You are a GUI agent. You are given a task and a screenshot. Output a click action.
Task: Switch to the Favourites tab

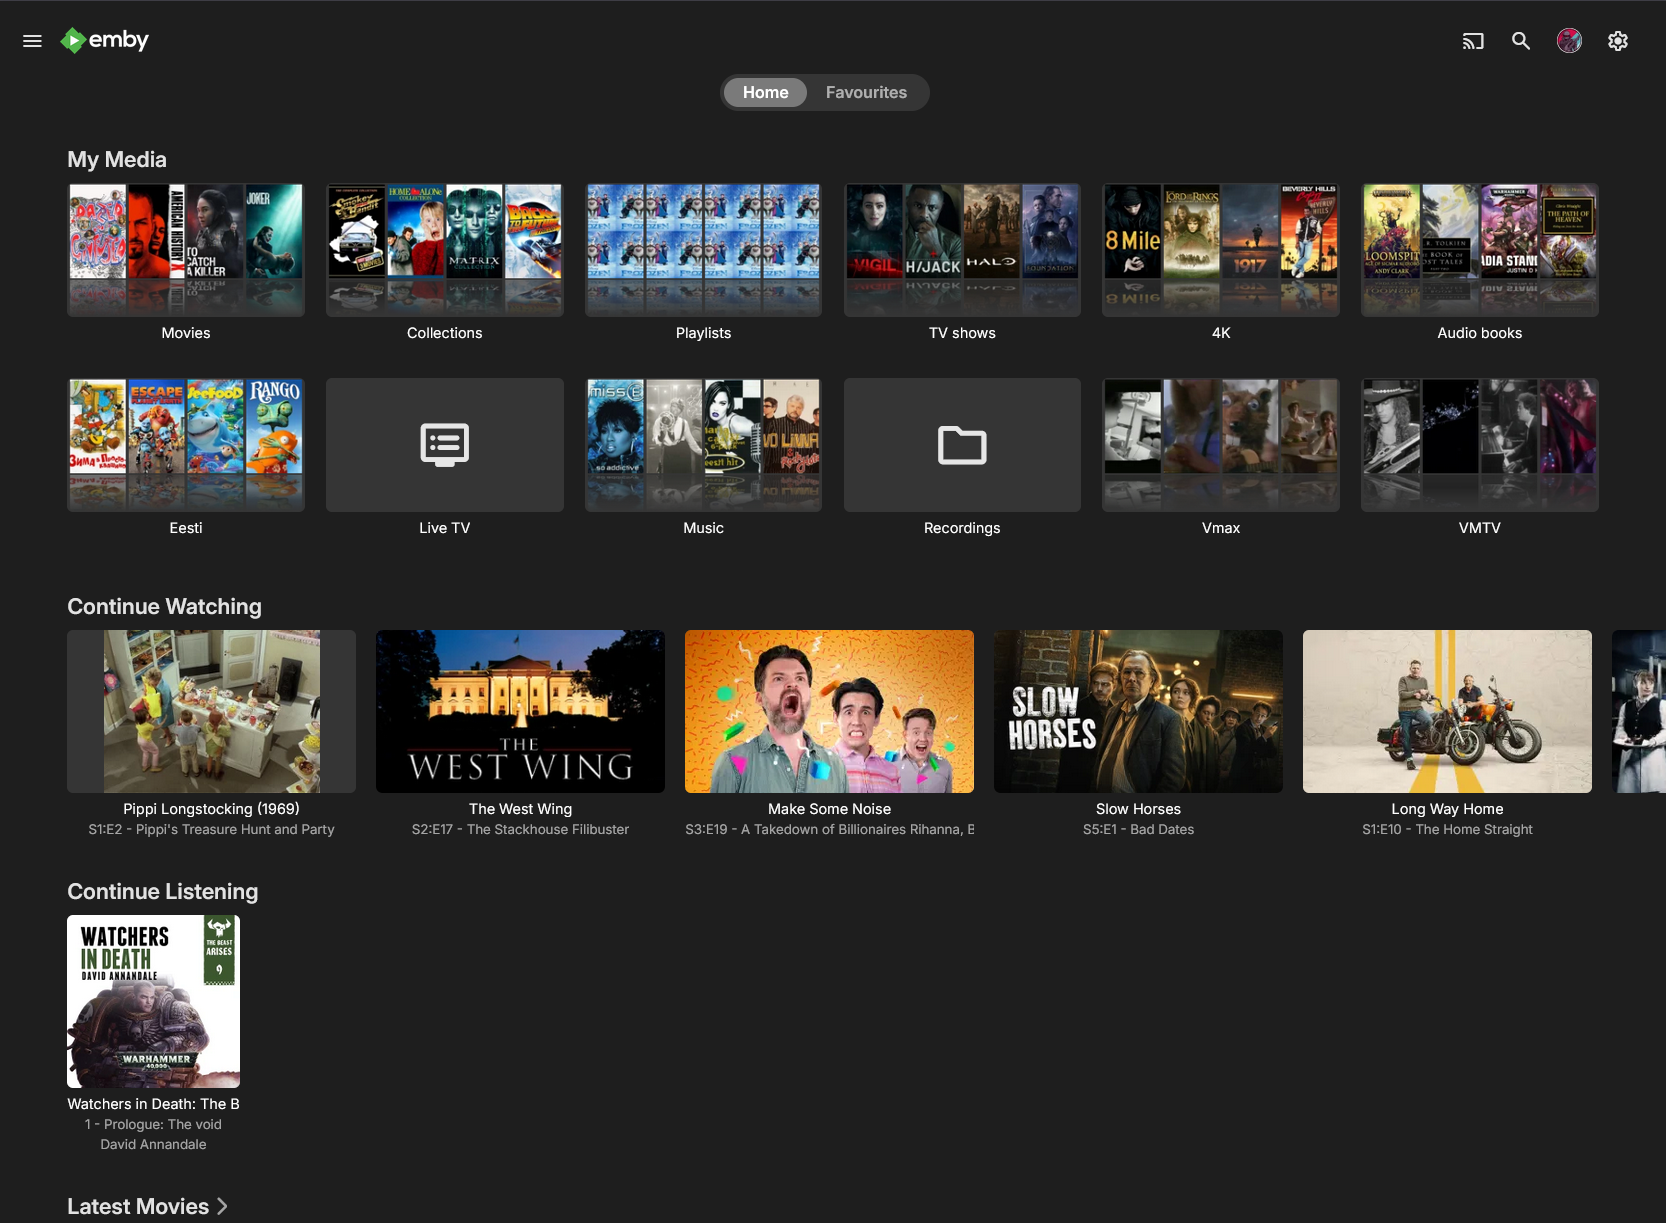coord(866,92)
